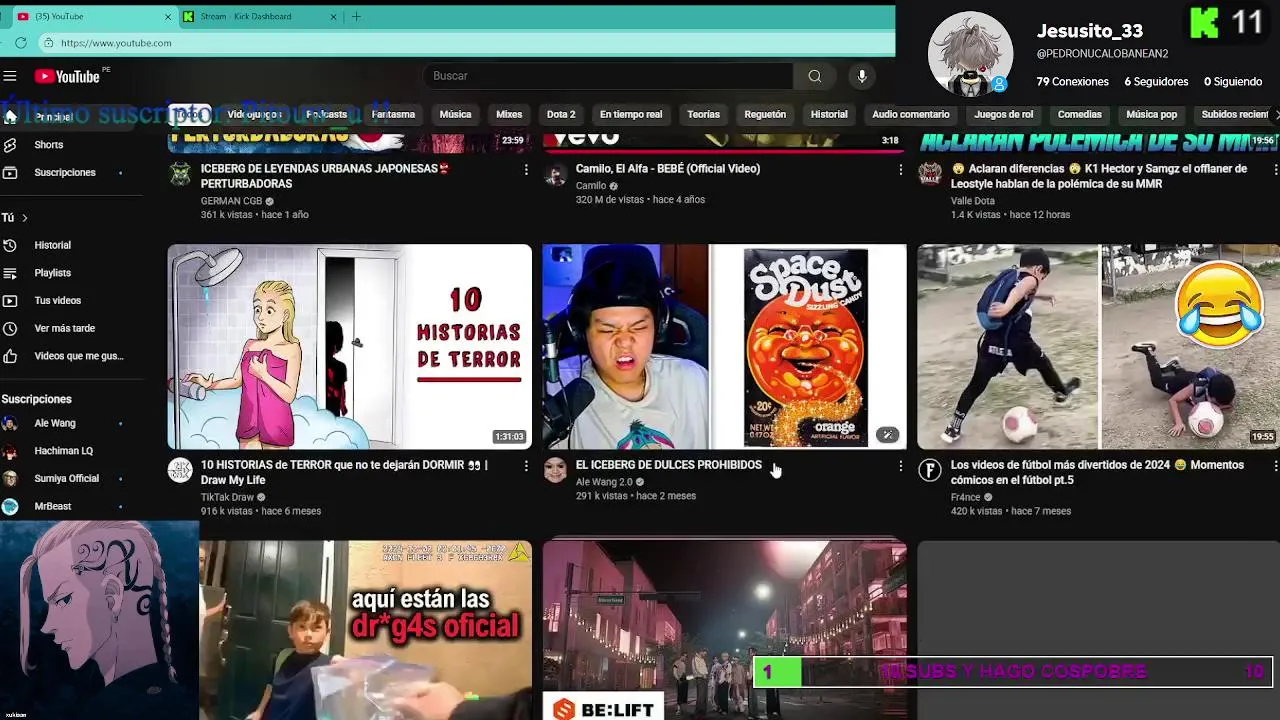This screenshot has width=1280, height=720.
Task: Open options for ICEBERG DE DULCES video
Action: point(901,466)
